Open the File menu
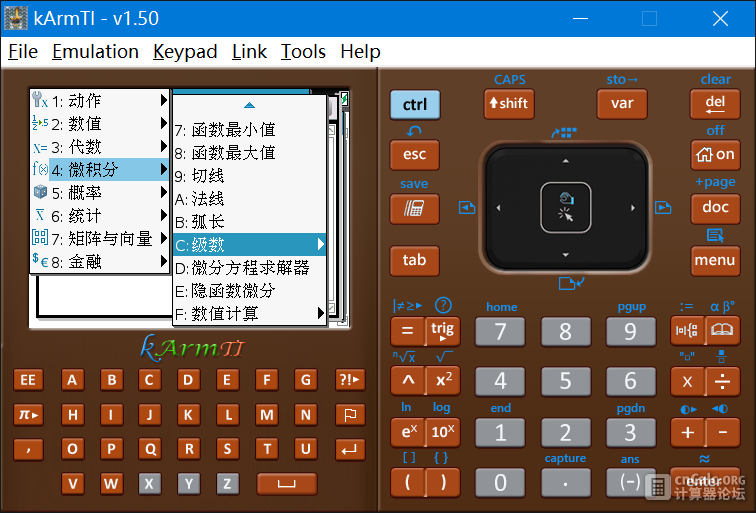The height and width of the screenshot is (513, 756). point(23,52)
